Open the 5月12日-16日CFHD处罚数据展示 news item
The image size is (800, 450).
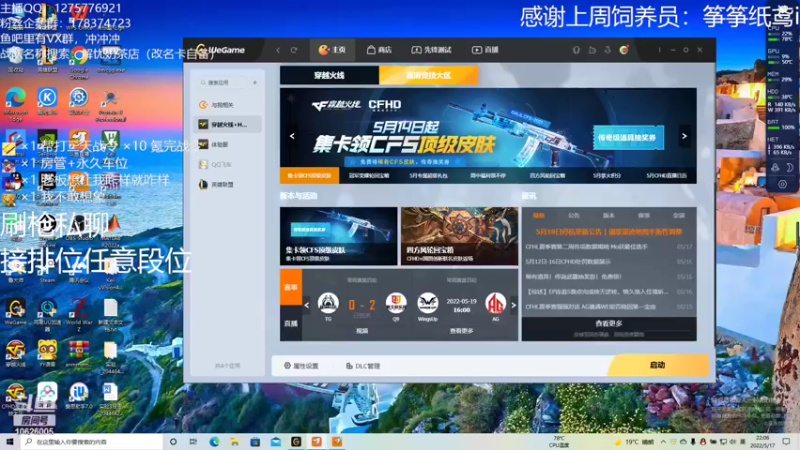[x=609, y=262]
